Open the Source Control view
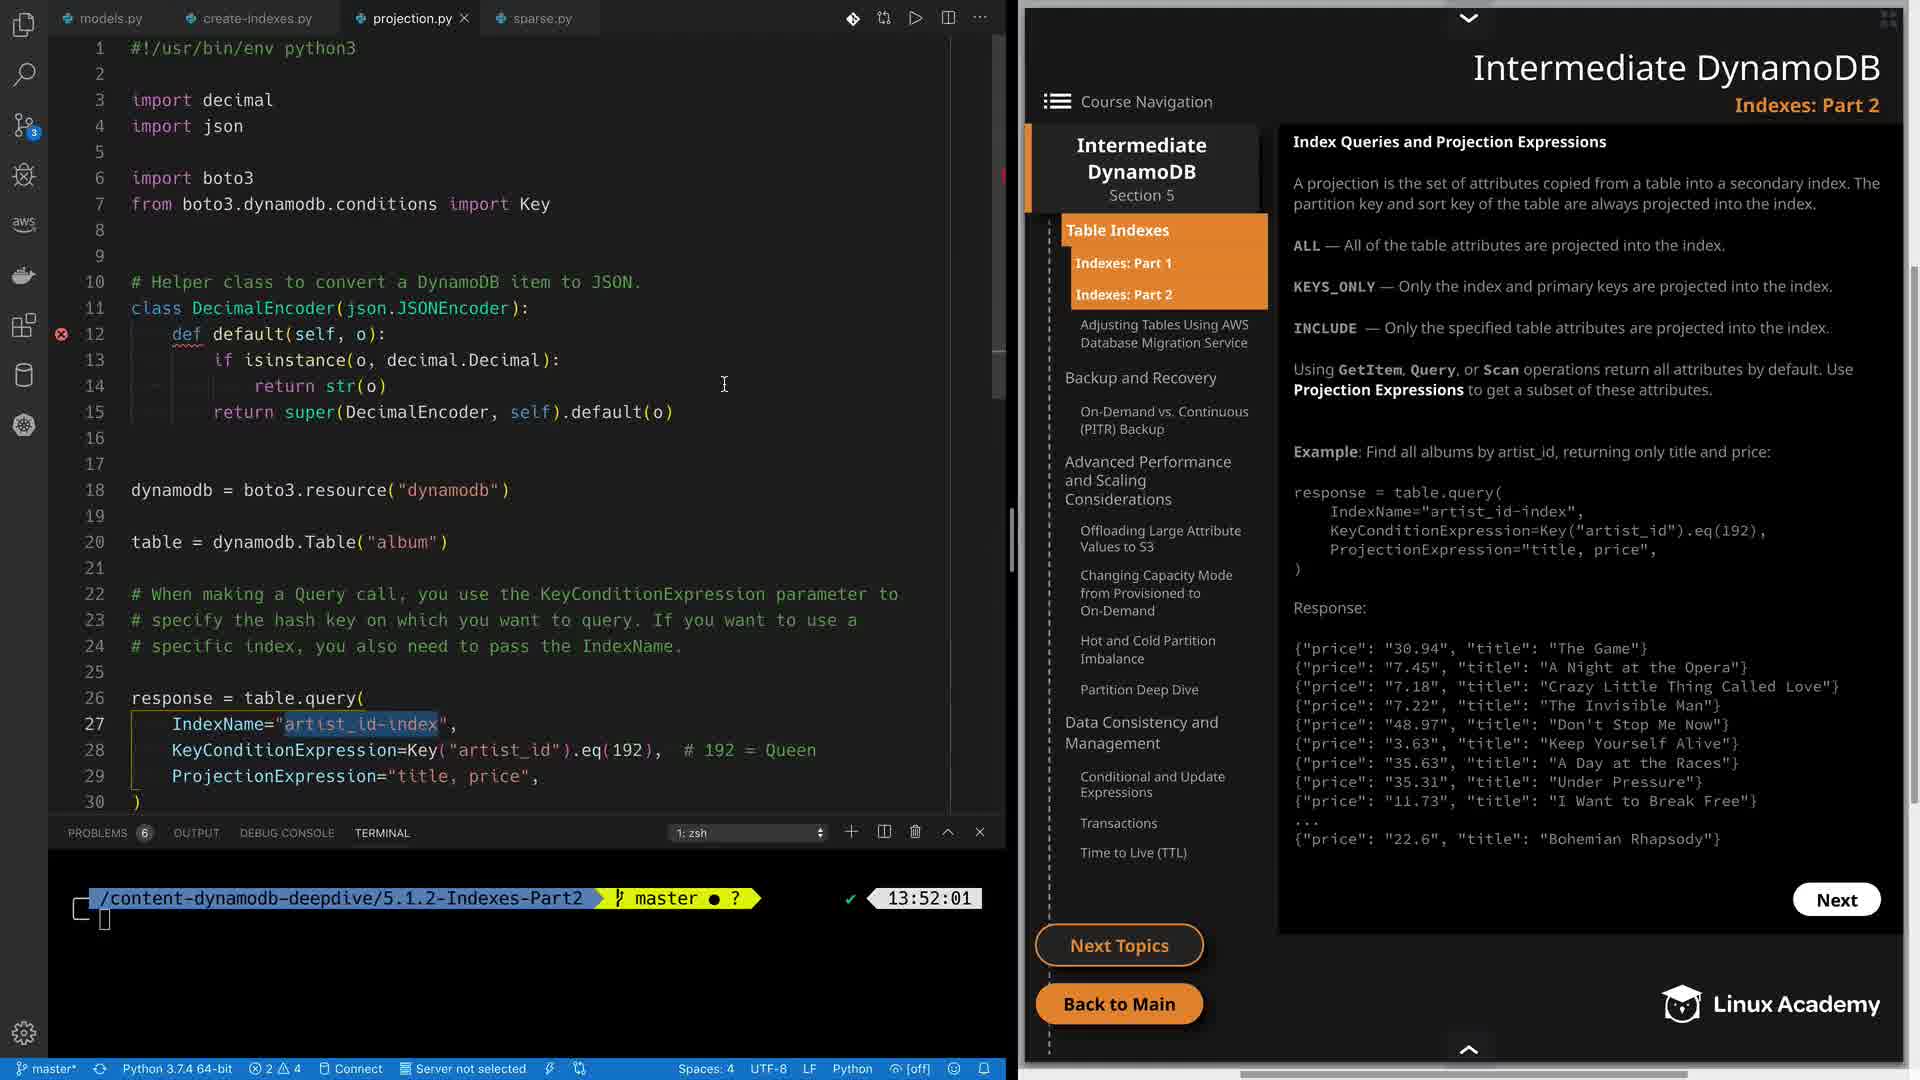Screen dimensions: 1920x1080 24,125
